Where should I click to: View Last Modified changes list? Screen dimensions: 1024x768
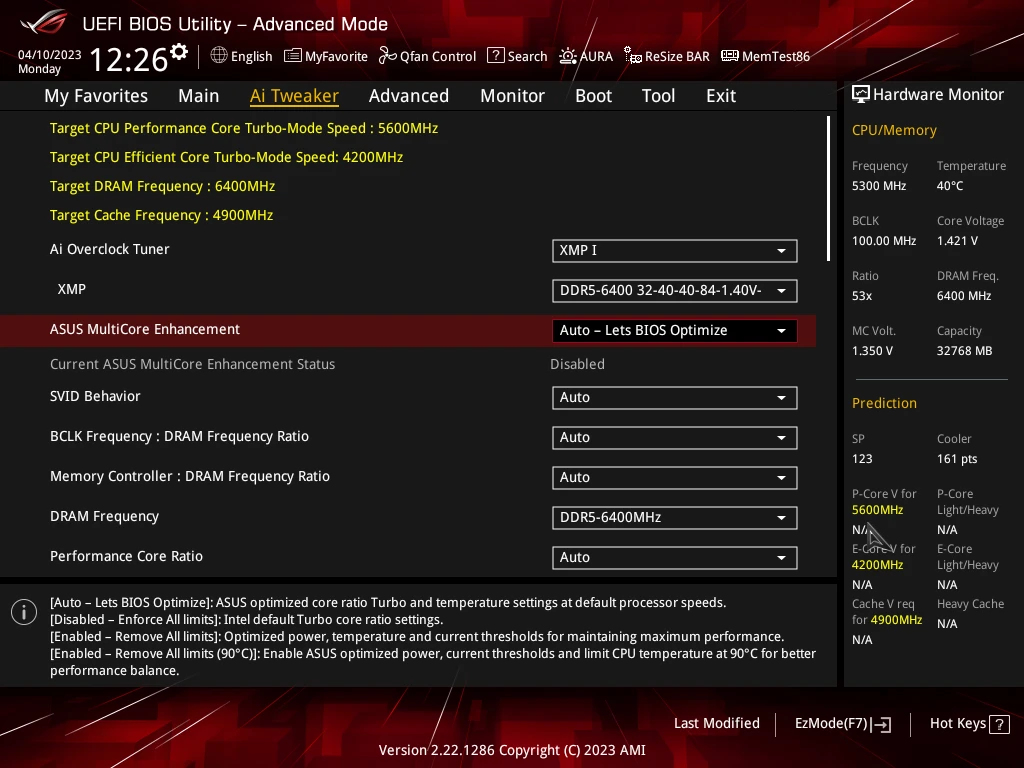[717, 723]
